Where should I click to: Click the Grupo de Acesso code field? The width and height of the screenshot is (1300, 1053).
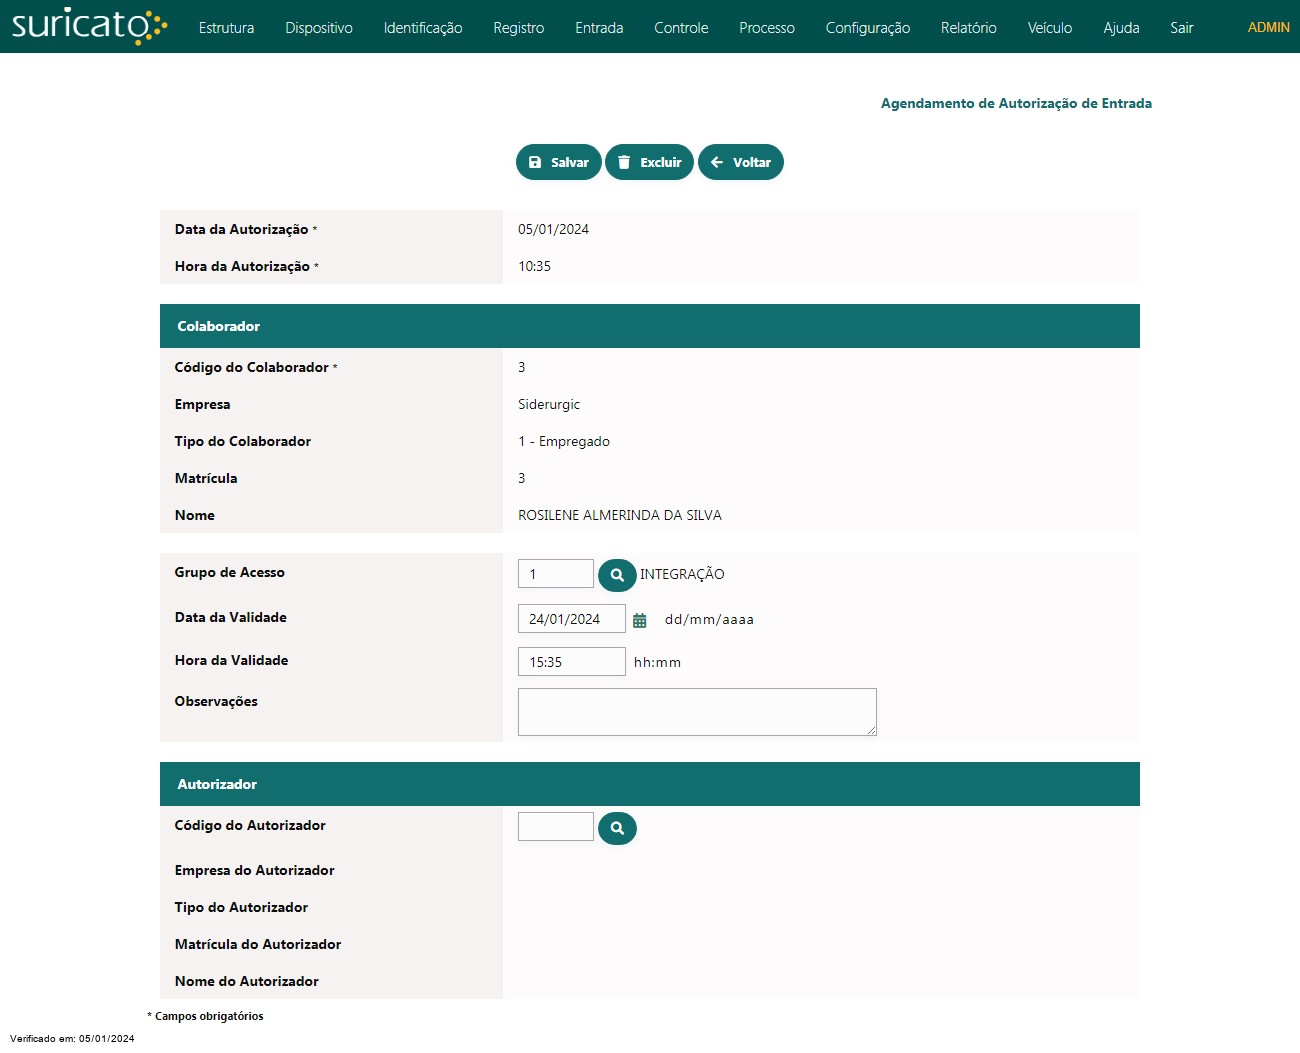point(555,574)
